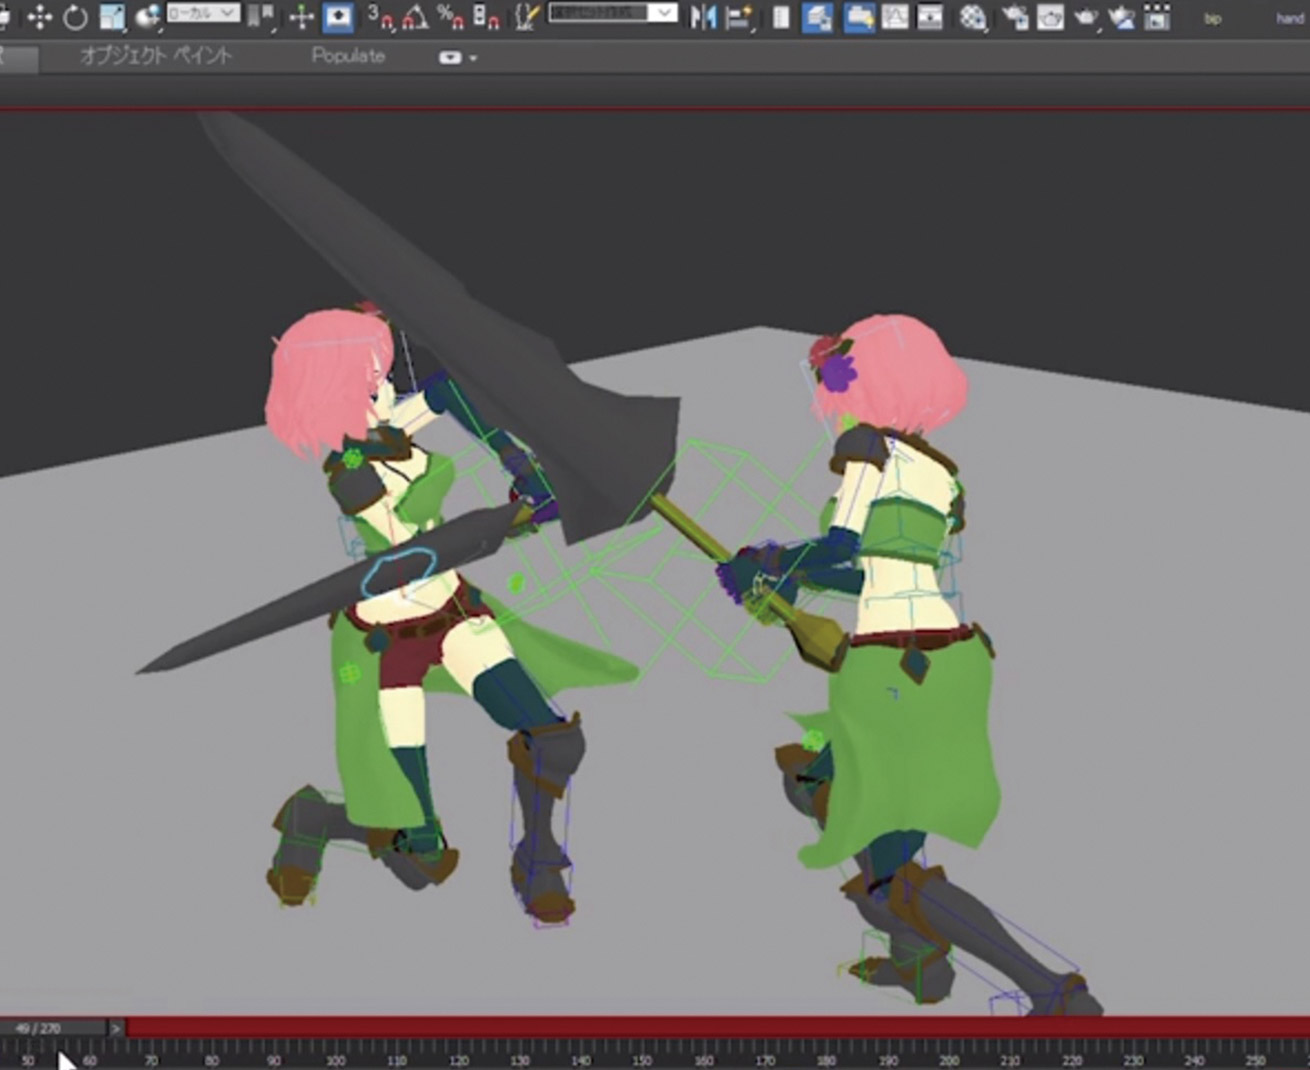Click the "hand" label in toolbar

1290,18
